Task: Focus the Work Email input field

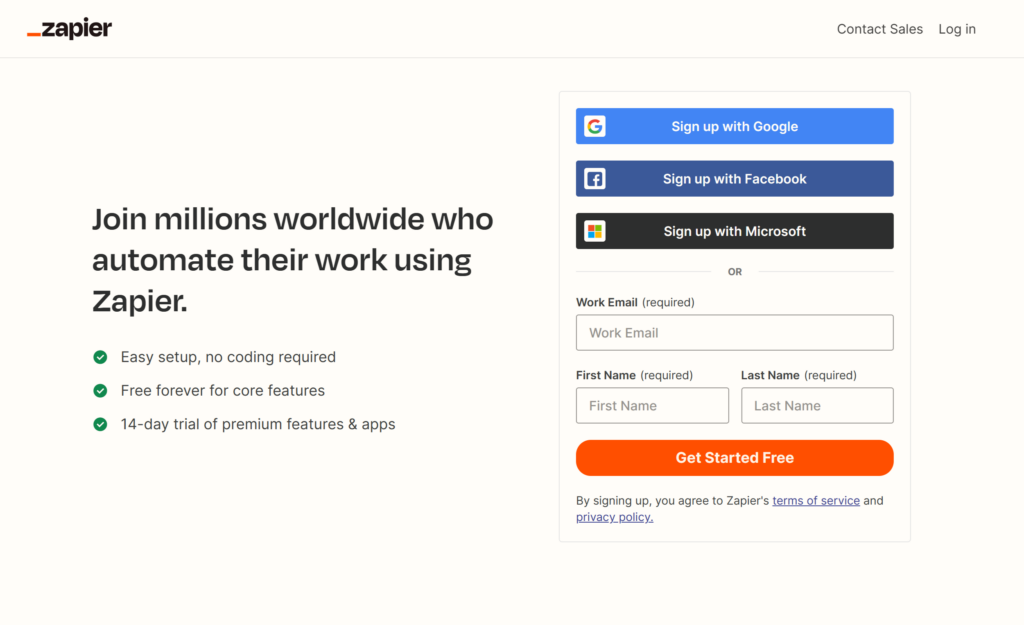Action: pos(734,333)
